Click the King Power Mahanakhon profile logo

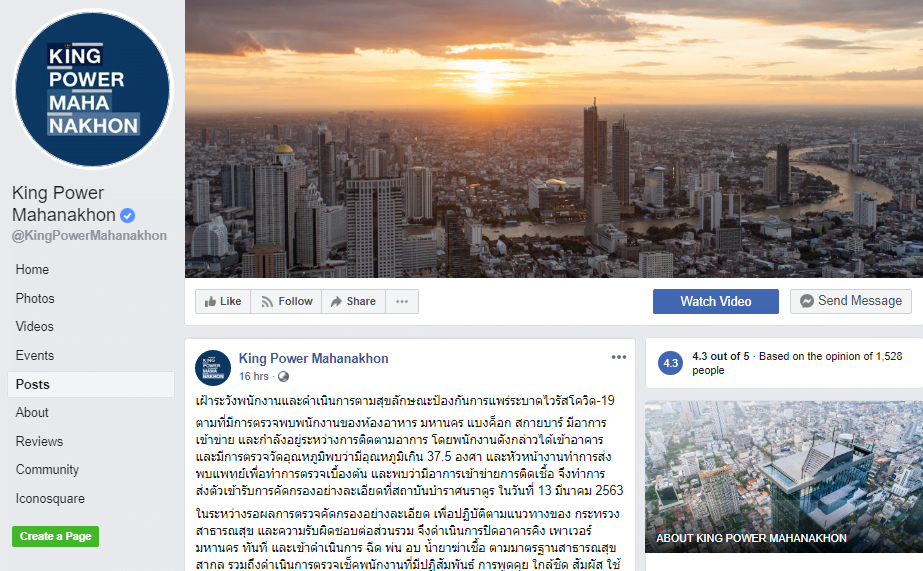coord(92,89)
